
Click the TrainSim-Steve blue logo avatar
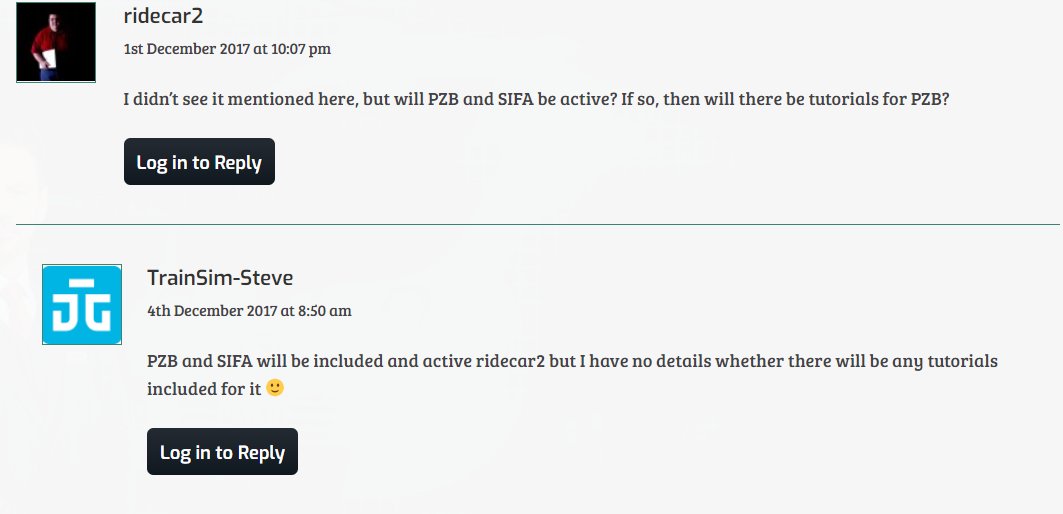click(x=82, y=304)
